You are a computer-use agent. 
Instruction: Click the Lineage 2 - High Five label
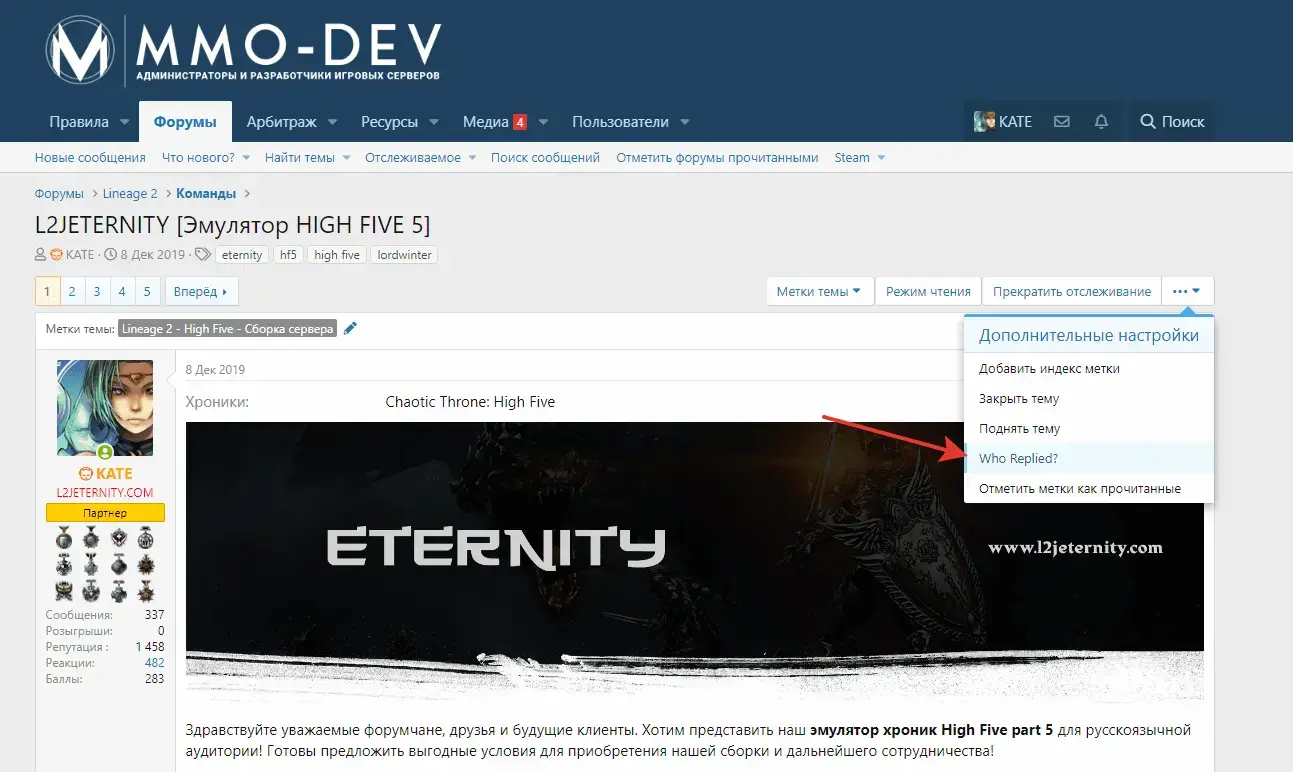coord(227,329)
